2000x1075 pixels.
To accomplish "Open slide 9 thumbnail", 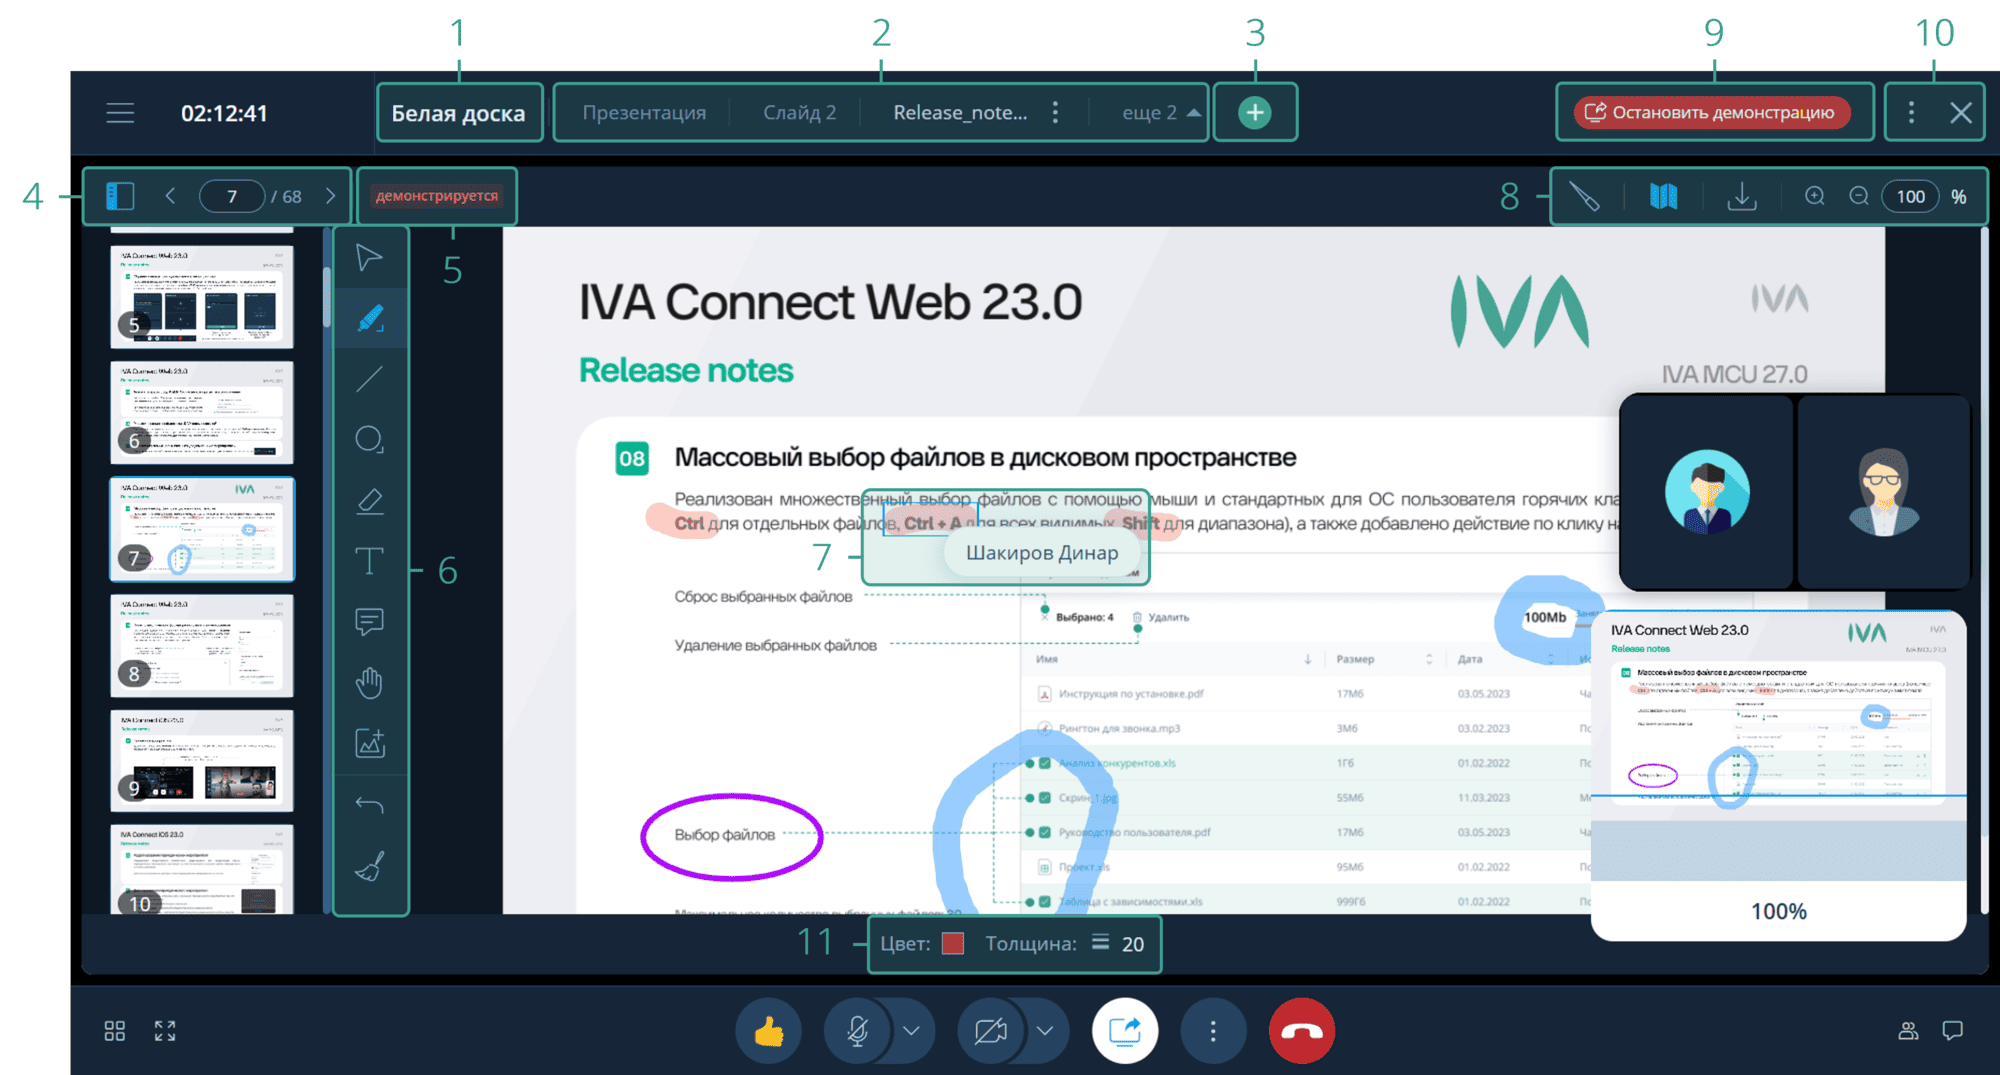I will [x=202, y=760].
